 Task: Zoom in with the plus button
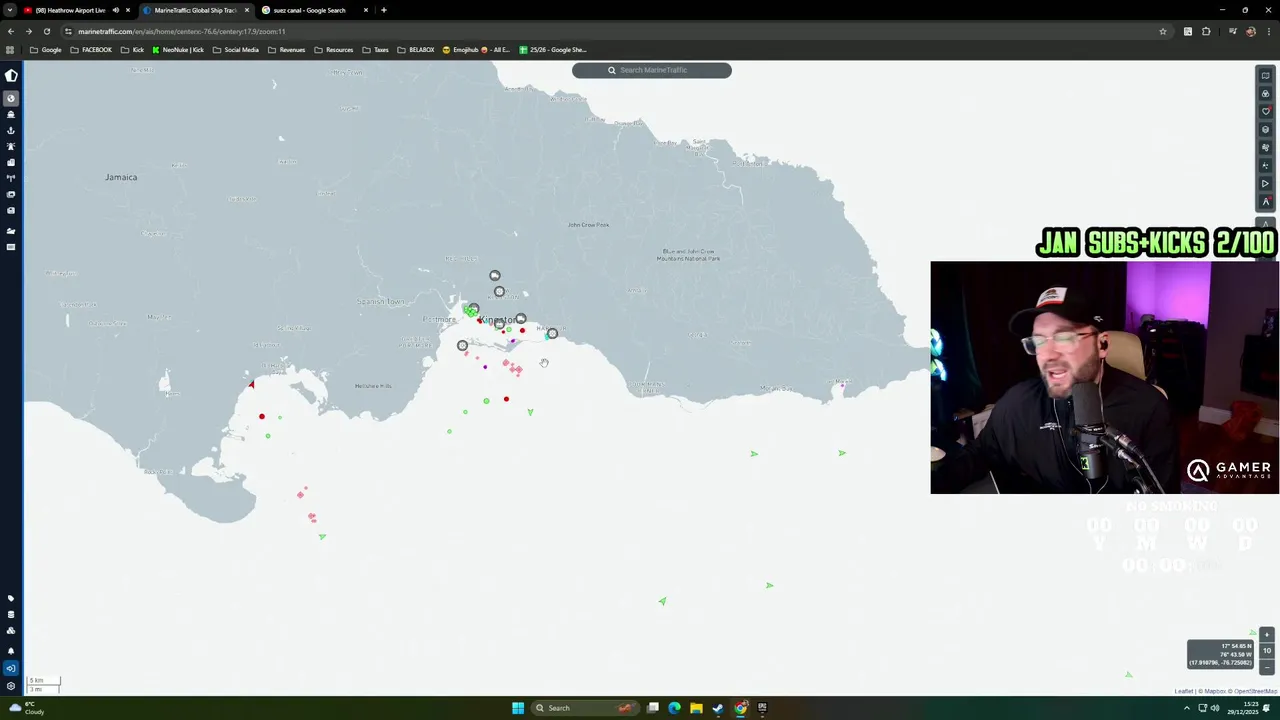click(x=1266, y=635)
